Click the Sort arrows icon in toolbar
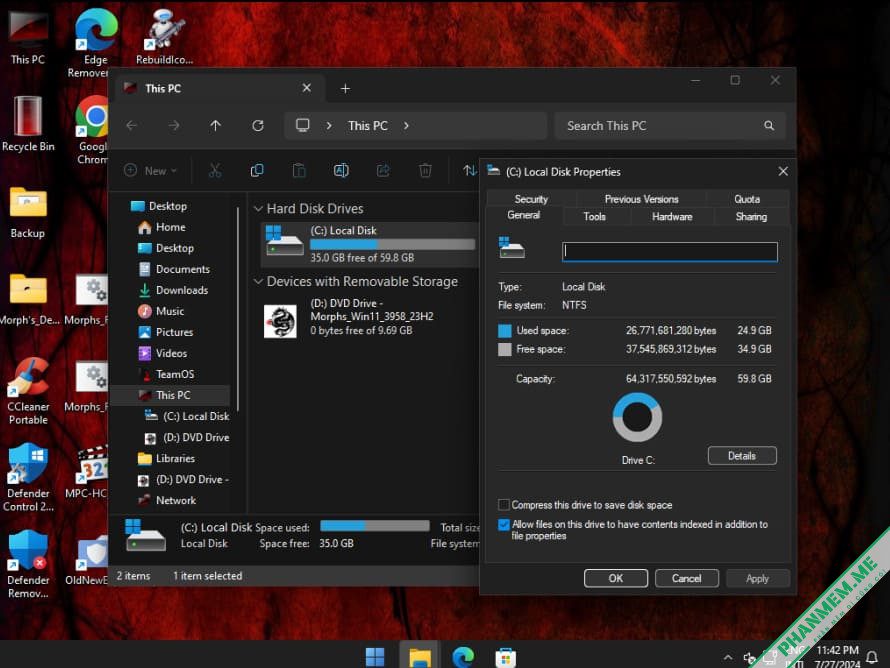 [469, 170]
